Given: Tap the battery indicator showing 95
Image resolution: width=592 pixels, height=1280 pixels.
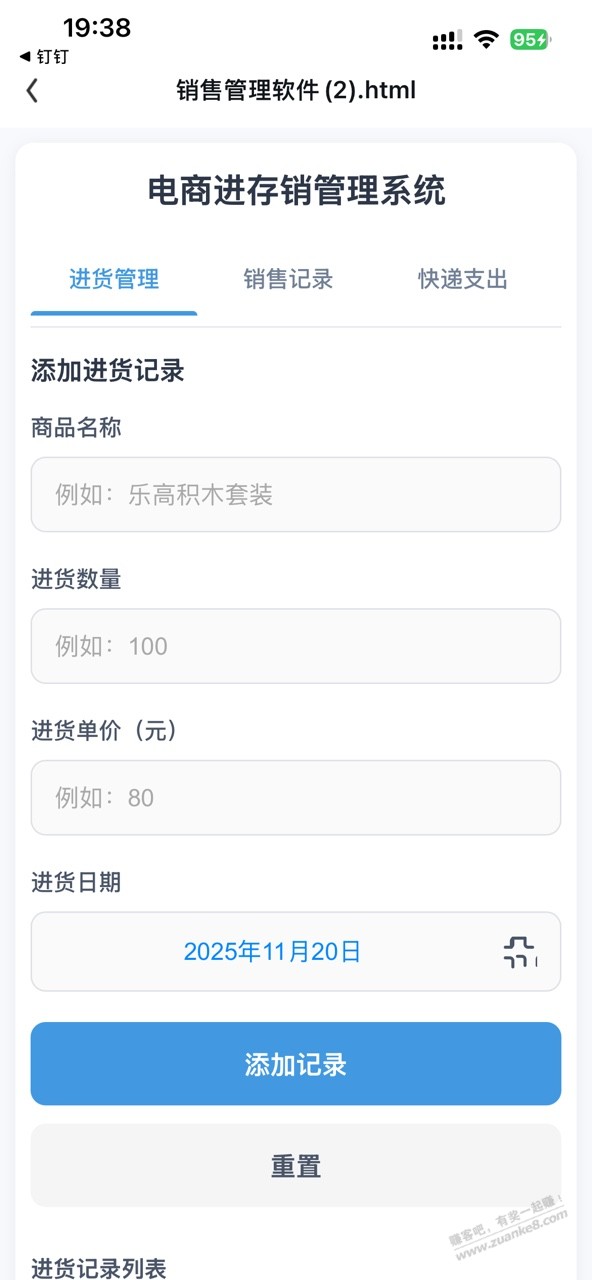Looking at the screenshot, I should pyautogui.click(x=530, y=37).
